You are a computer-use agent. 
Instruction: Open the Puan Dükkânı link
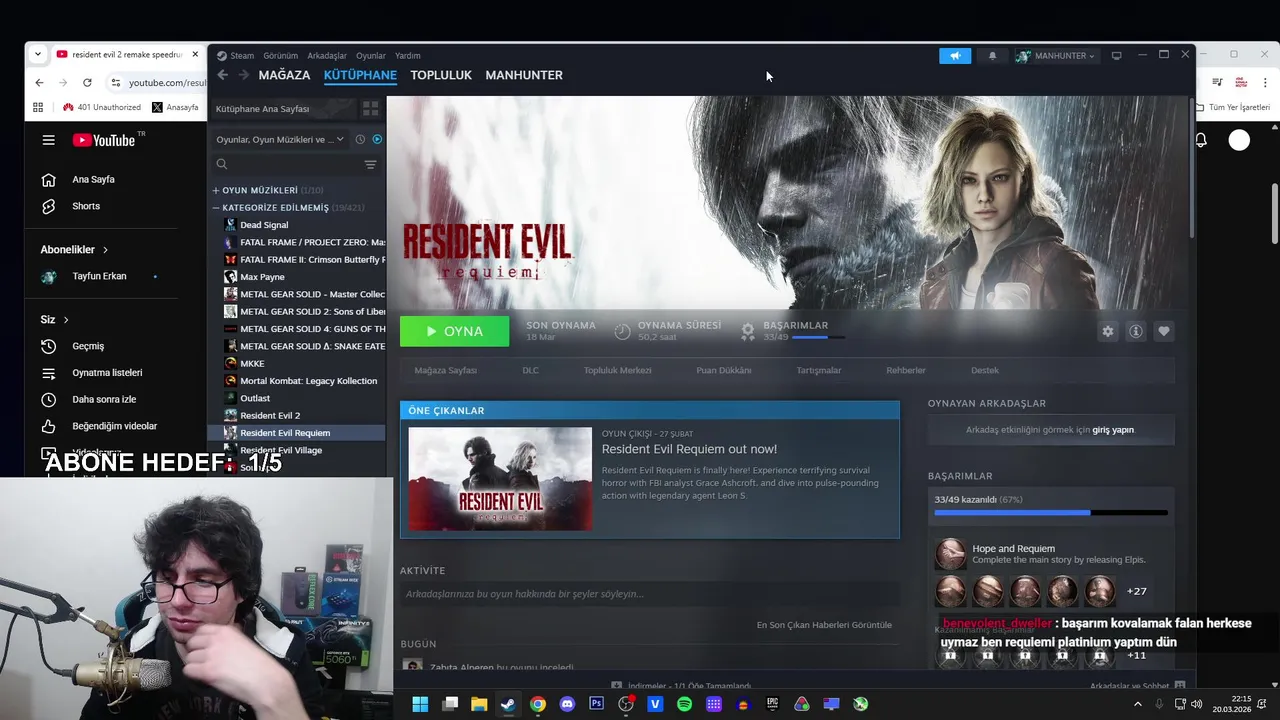(x=724, y=370)
